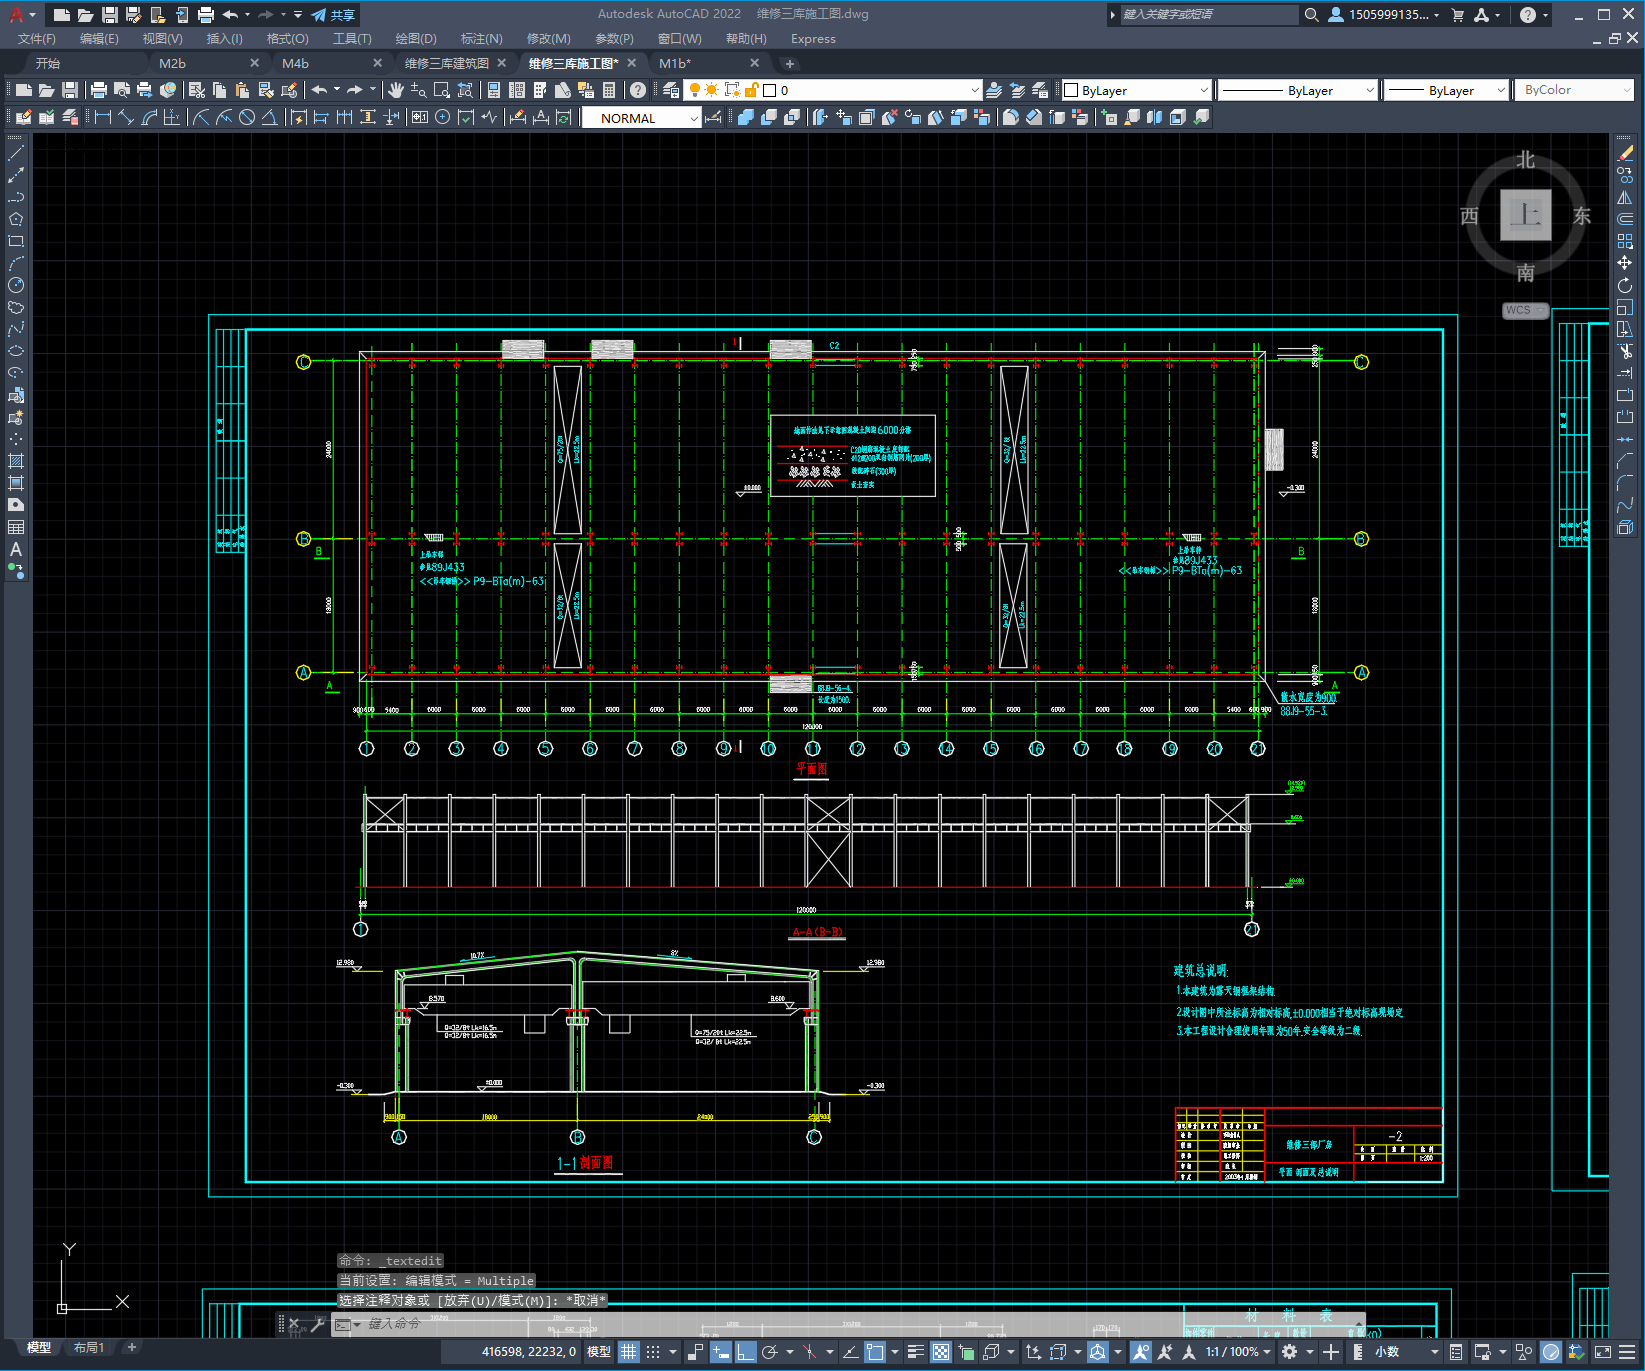This screenshot has height=1371, width=1645.
Task: Click the 上 top face of the ViewCube
Action: click(1526, 214)
